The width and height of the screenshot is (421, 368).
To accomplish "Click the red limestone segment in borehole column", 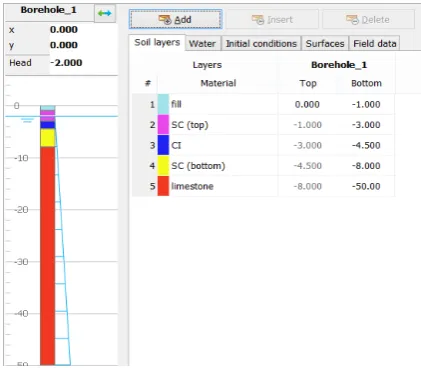I will pyautogui.click(x=48, y=256).
